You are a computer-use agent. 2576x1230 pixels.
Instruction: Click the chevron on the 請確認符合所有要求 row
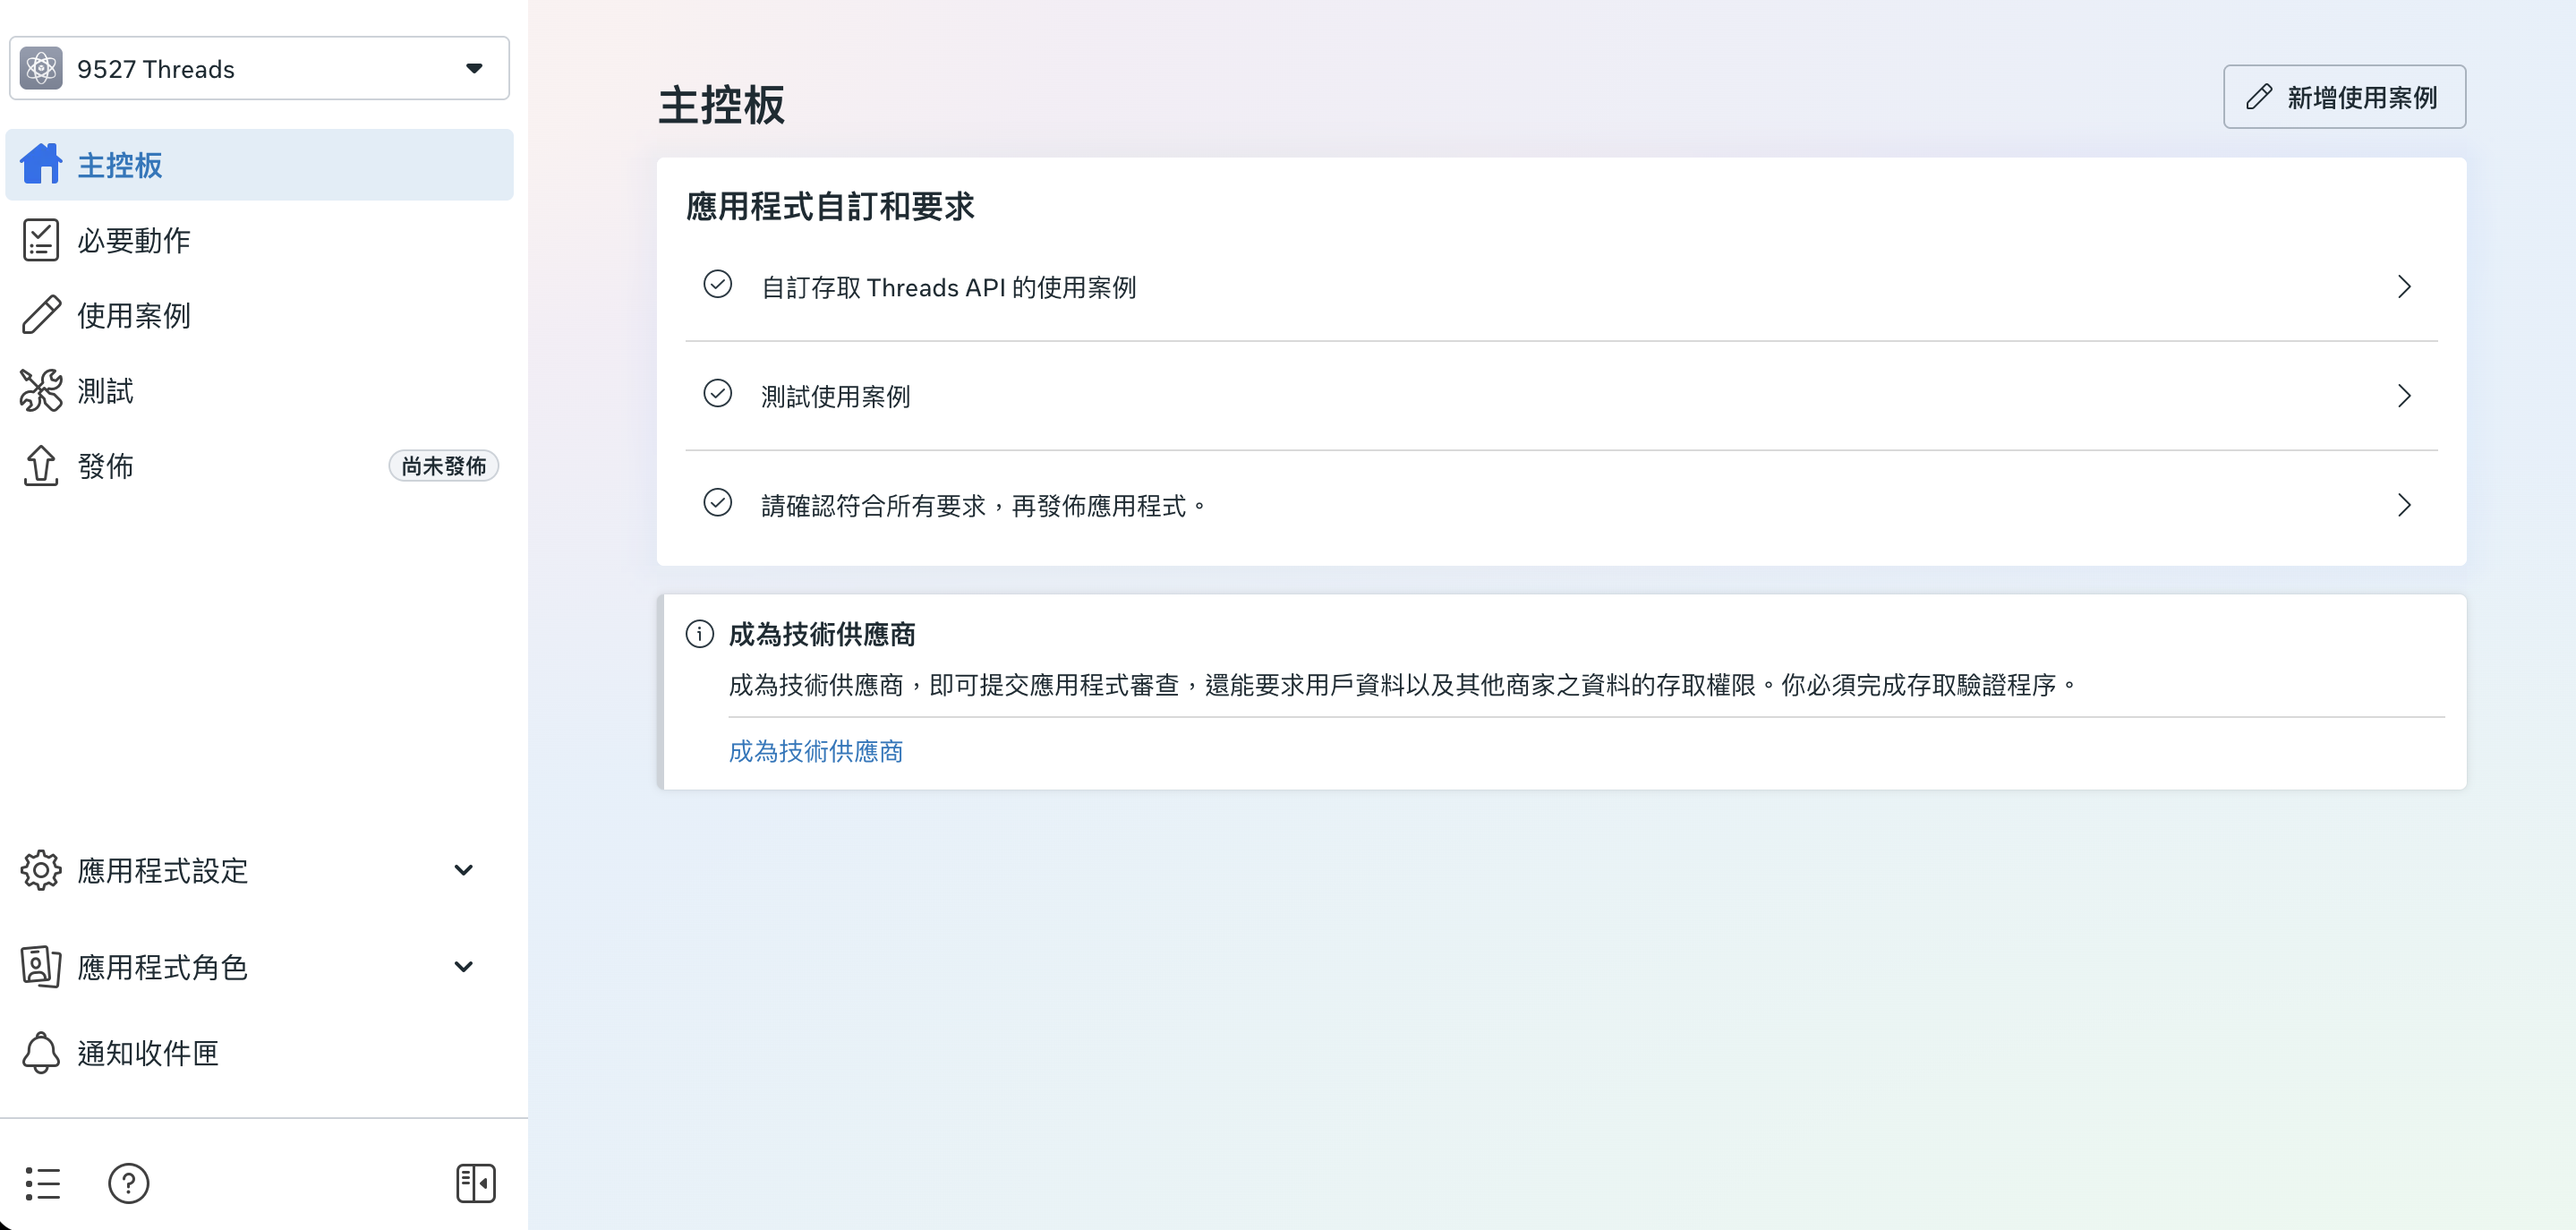(2404, 505)
